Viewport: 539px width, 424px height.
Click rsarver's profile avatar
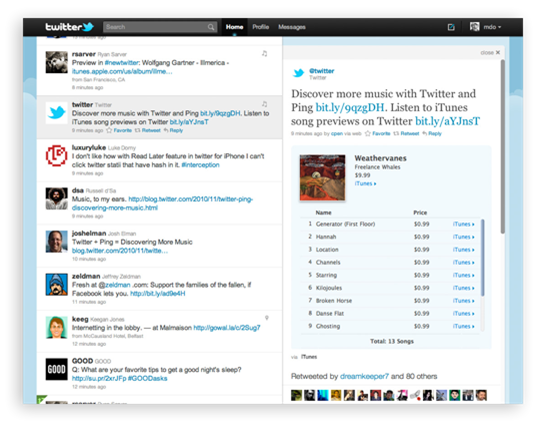tap(57, 62)
